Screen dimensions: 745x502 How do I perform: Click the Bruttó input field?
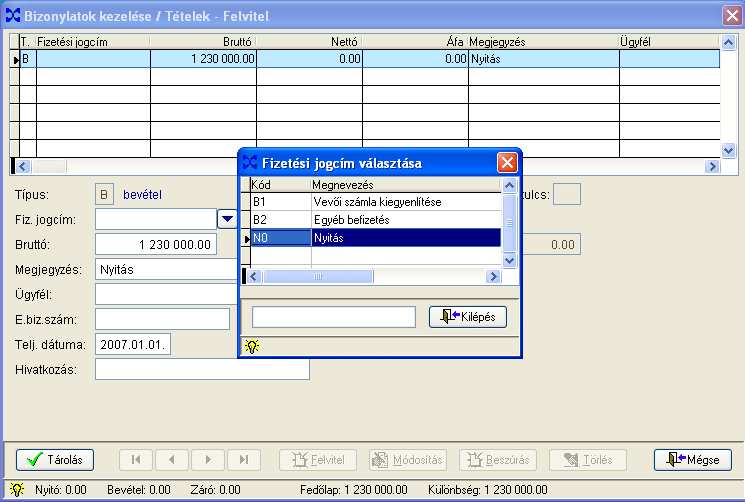(x=156, y=245)
